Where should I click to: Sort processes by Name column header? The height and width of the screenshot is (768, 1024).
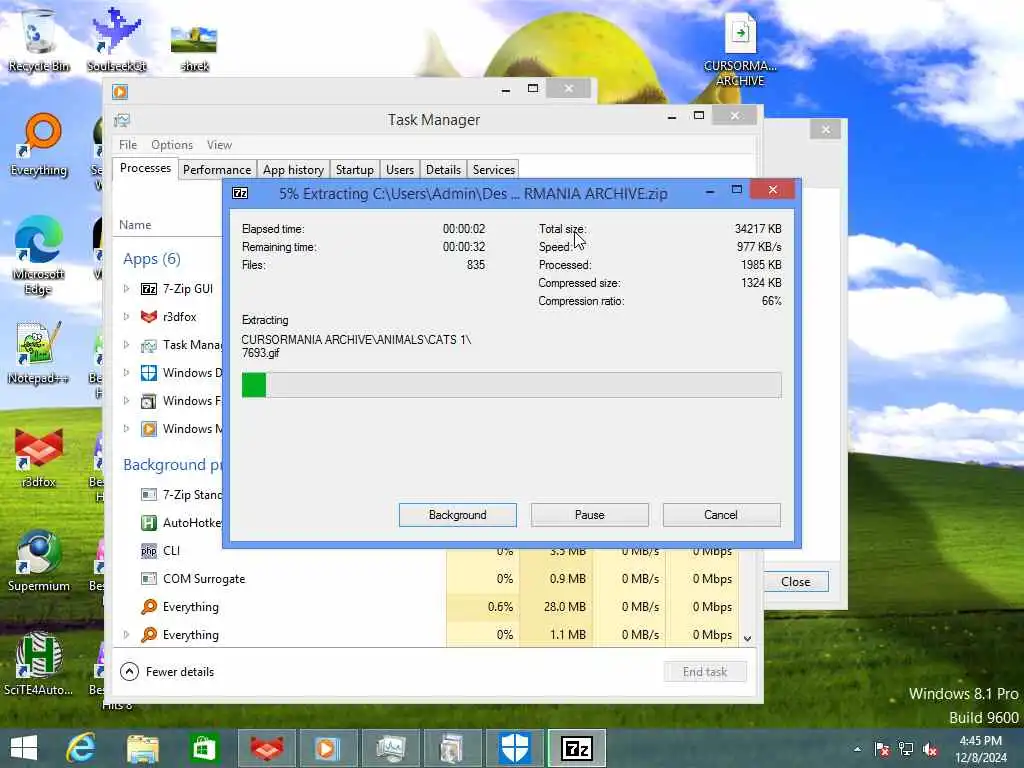(x=135, y=225)
